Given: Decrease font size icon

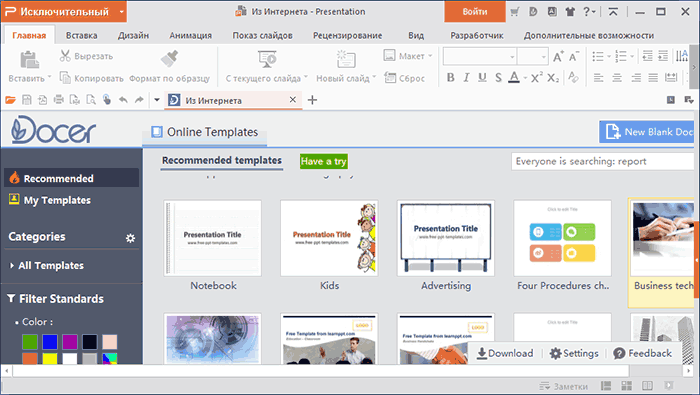Looking at the screenshot, I should (x=574, y=56).
